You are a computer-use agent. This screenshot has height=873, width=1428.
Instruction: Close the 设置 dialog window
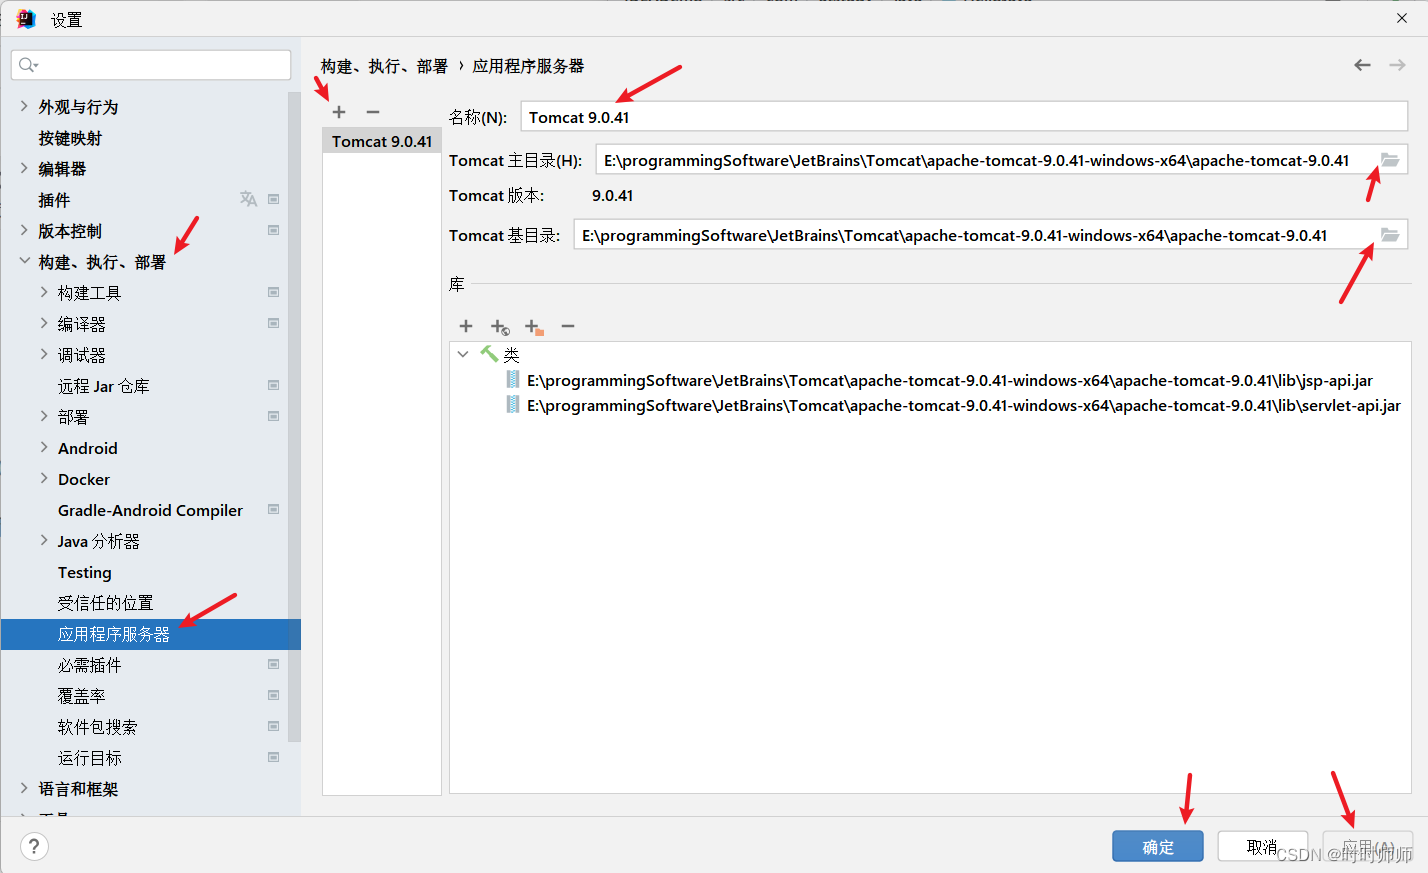tap(1402, 18)
